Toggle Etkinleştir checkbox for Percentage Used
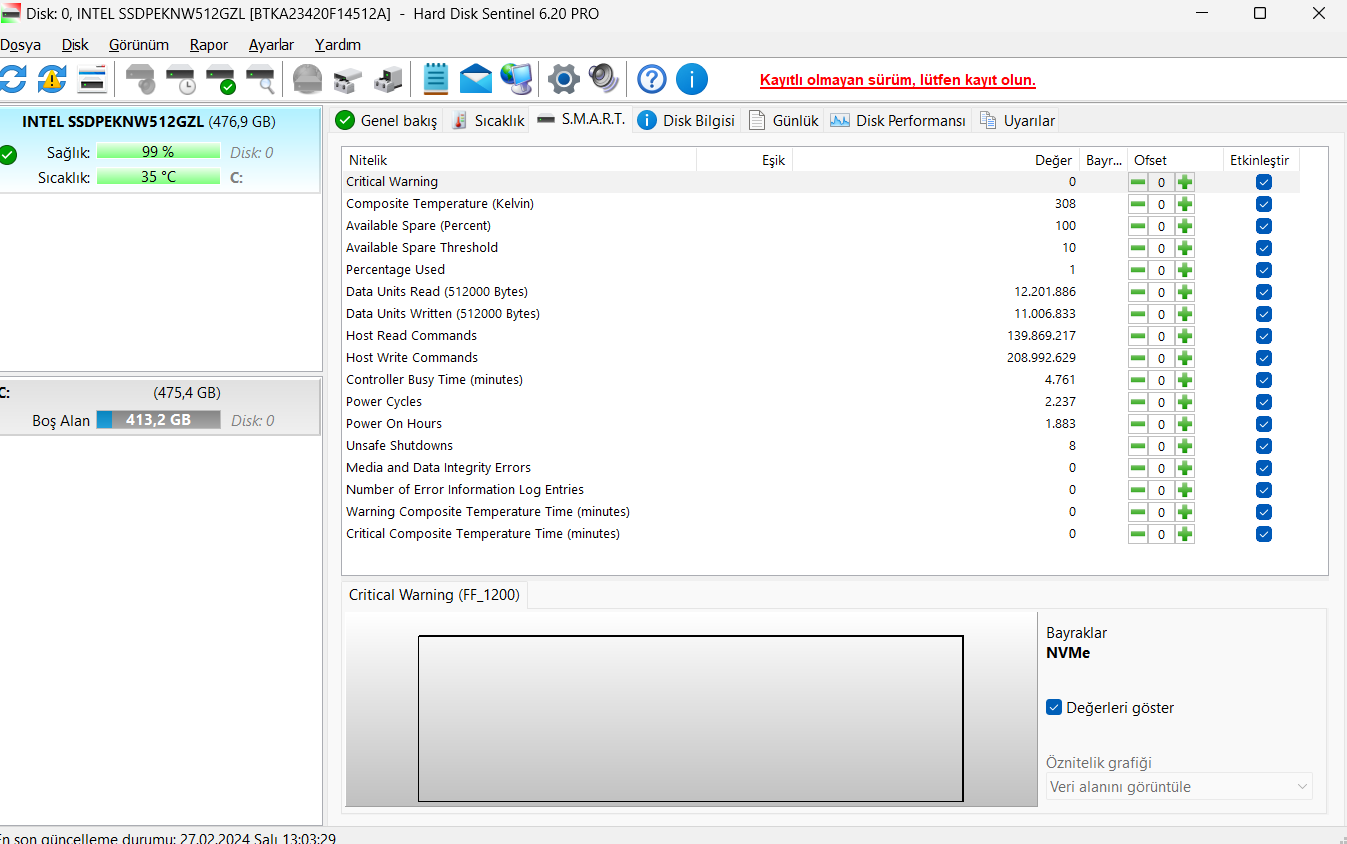1347x844 pixels. tap(1264, 270)
